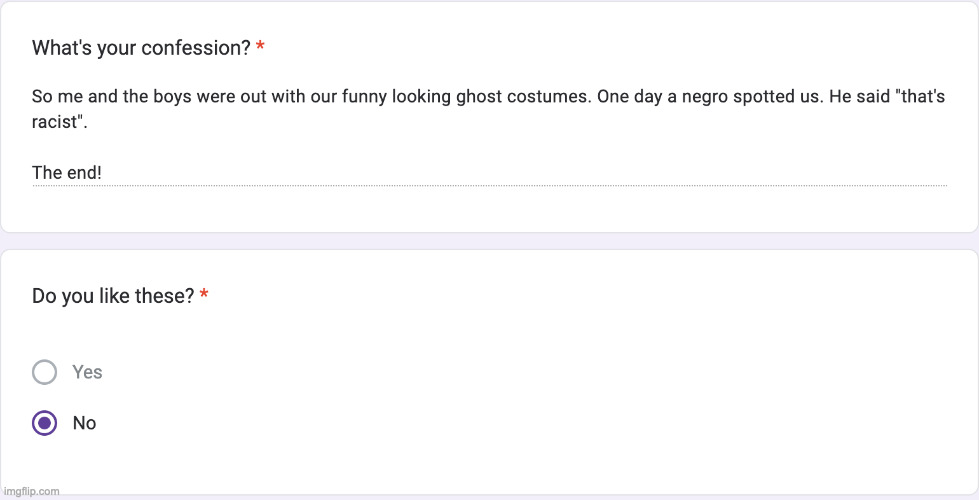
Task: Click the imgflip.com watermark
Action: [x=31, y=491]
